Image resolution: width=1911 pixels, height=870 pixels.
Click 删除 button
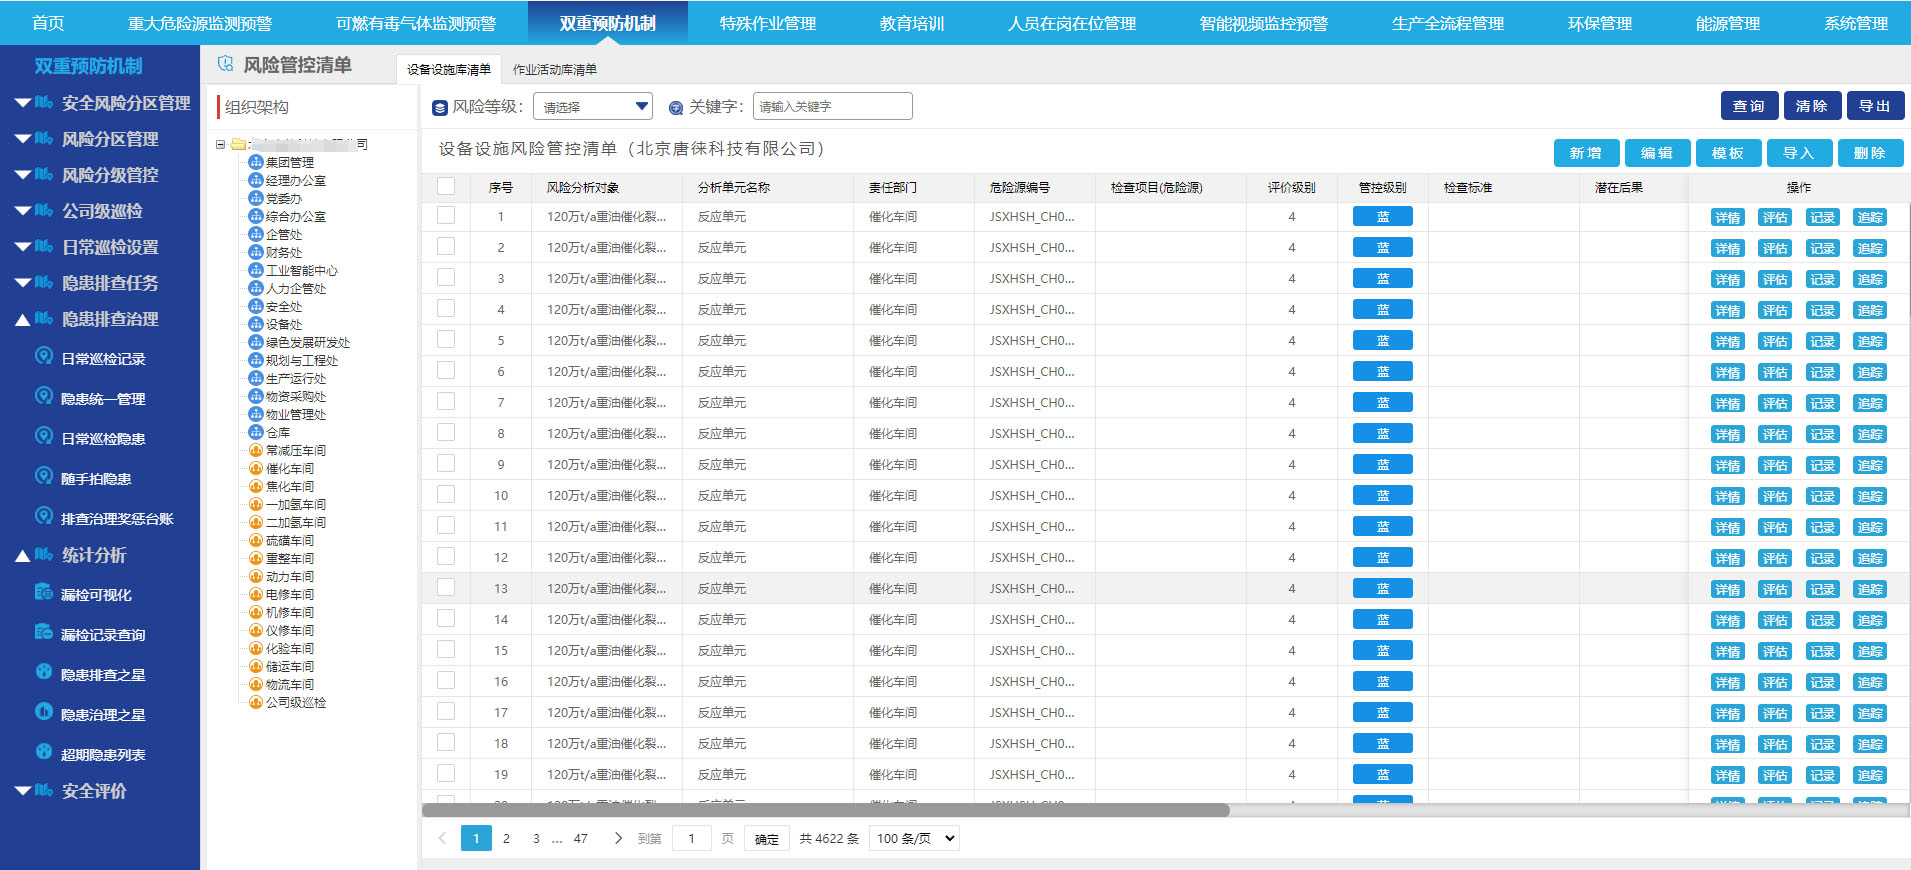coord(1870,152)
